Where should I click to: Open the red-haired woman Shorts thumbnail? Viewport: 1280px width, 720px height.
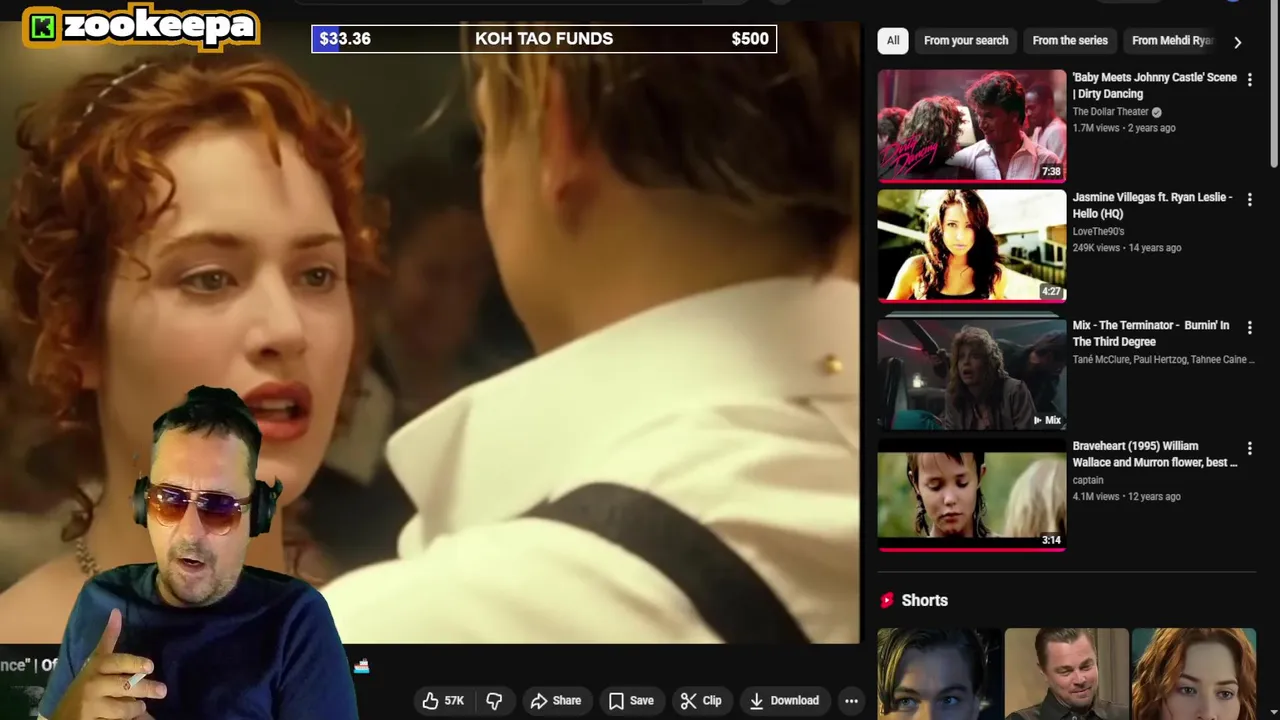pos(1194,674)
